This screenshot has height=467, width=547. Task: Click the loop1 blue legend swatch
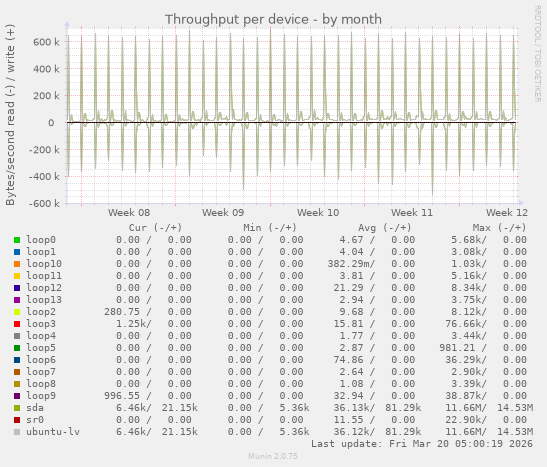(x=17, y=252)
